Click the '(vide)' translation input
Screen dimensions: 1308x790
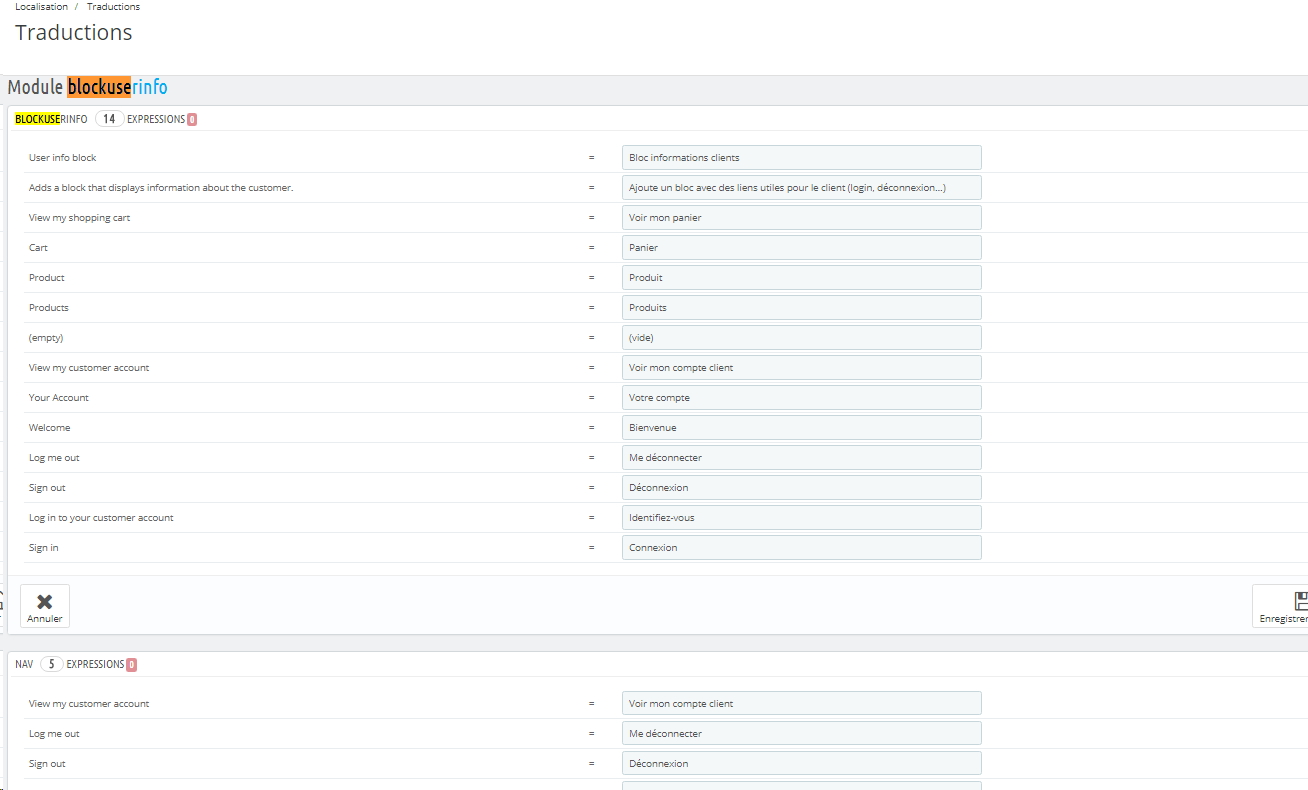tap(801, 337)
